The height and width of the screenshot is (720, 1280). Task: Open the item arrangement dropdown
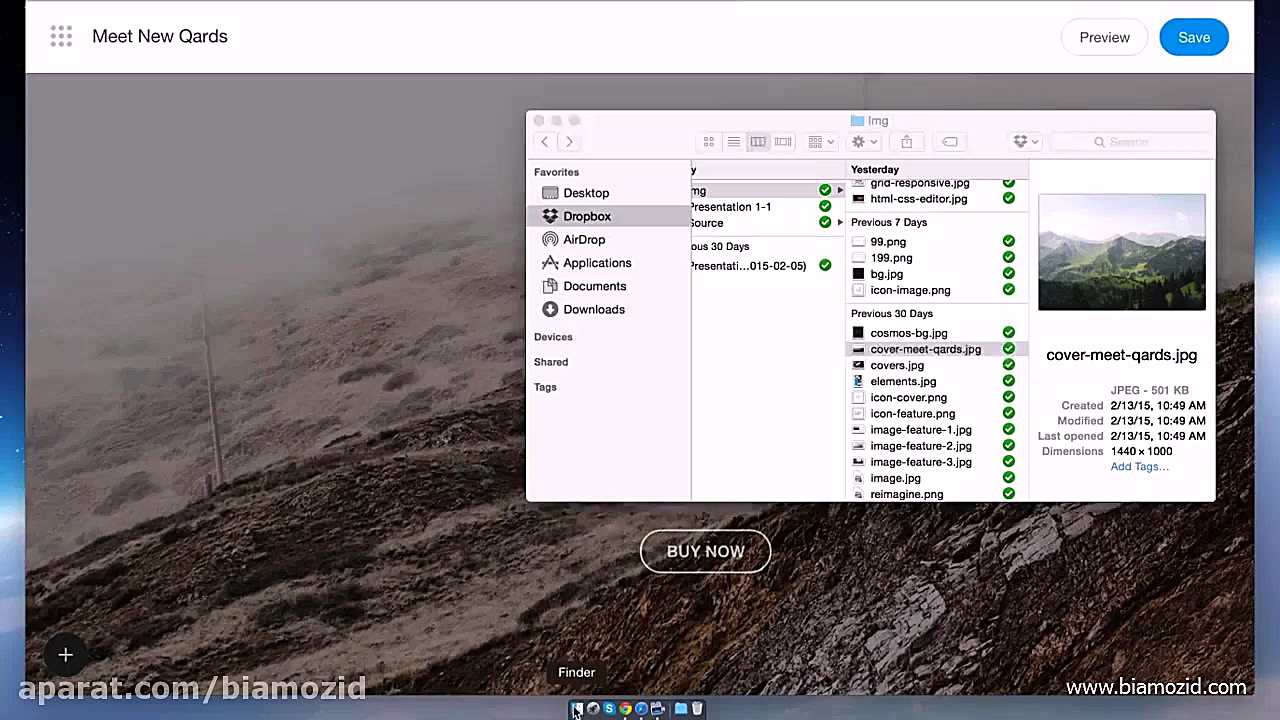coord(821,142)
